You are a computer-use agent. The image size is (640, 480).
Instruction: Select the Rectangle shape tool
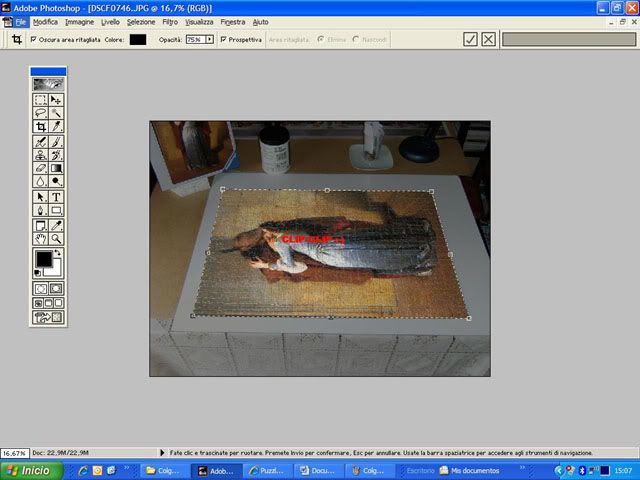coord(56,210)
